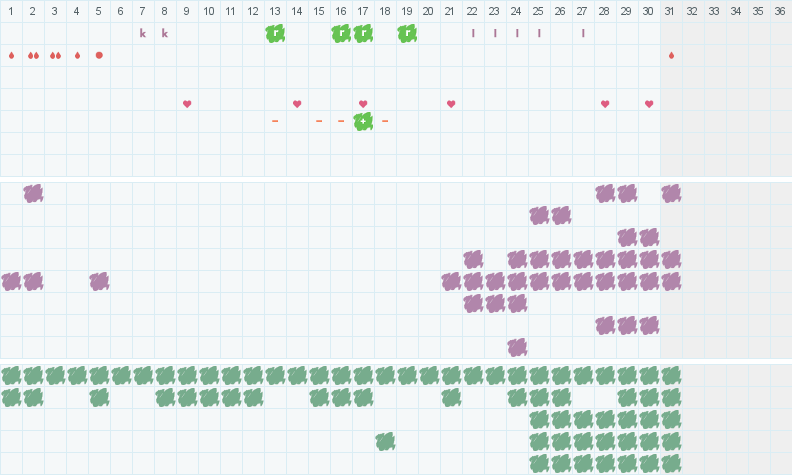The height and width of the screenshot is (475, 792).
Task: Select the purple 'k' mark on day 7
Action: (x=143, y=34)
